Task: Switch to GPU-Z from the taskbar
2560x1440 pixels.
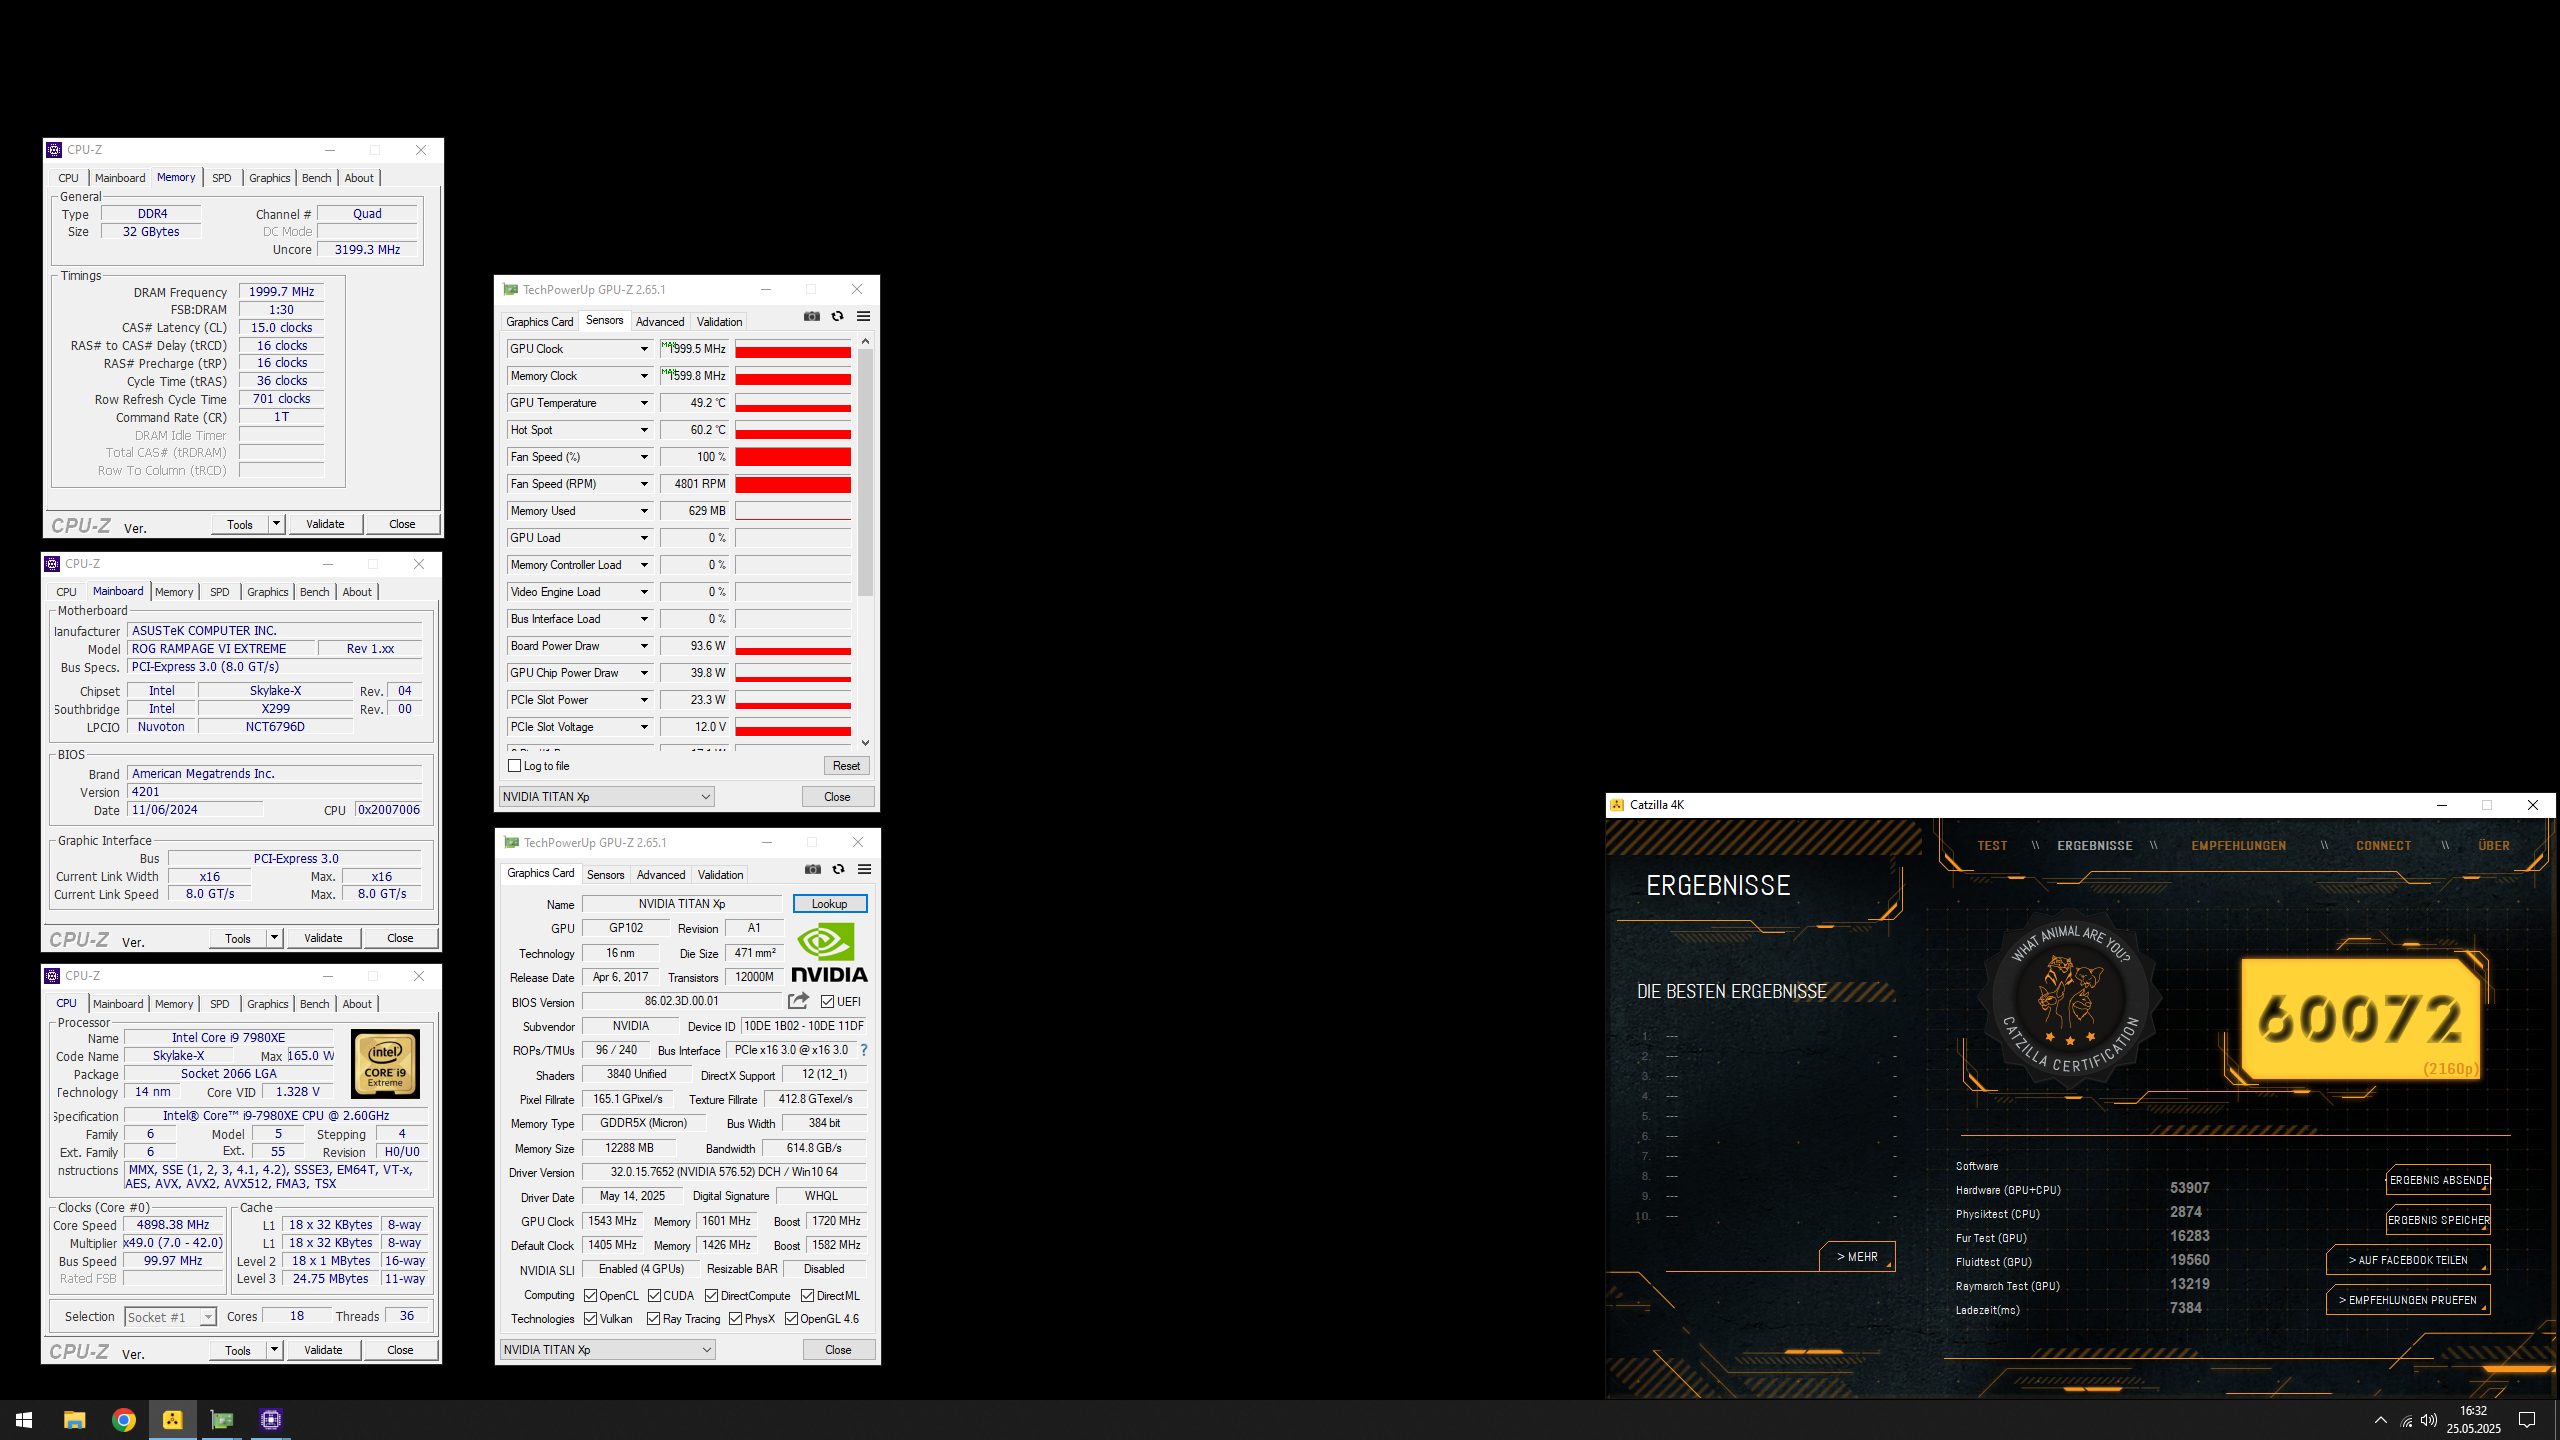Action: (221, 1420)
